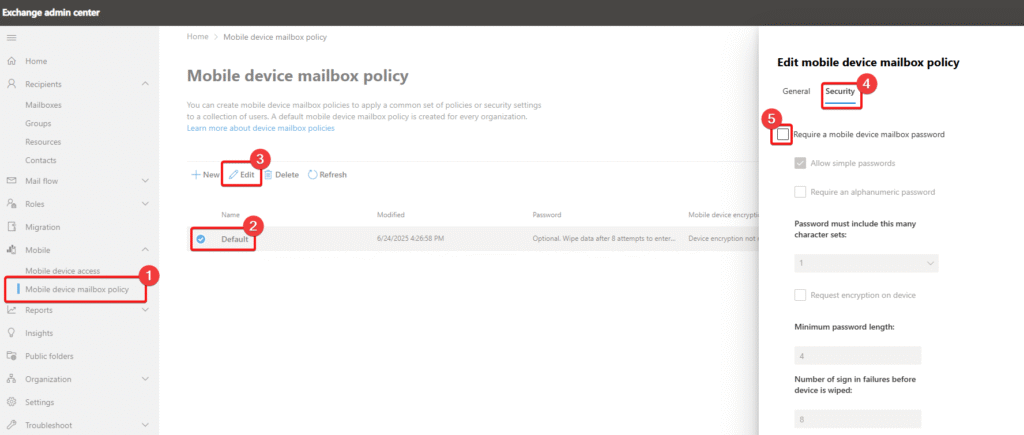
Task: Open Learn more about device mailbox policies
Action: pyautogui.click(x=260, y=128)
